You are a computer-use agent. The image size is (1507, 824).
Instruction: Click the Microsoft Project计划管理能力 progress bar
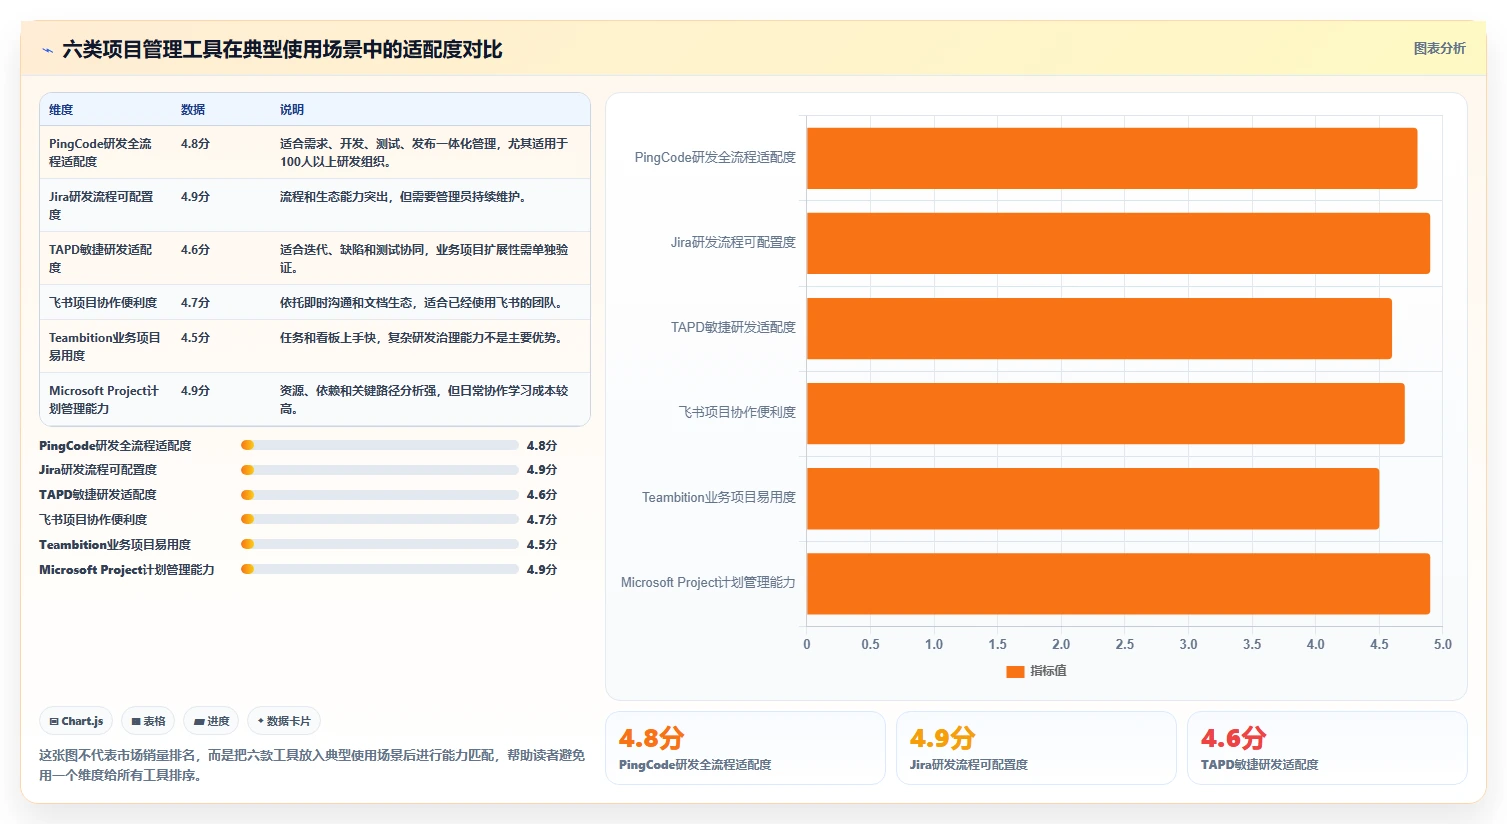[380, 569]
